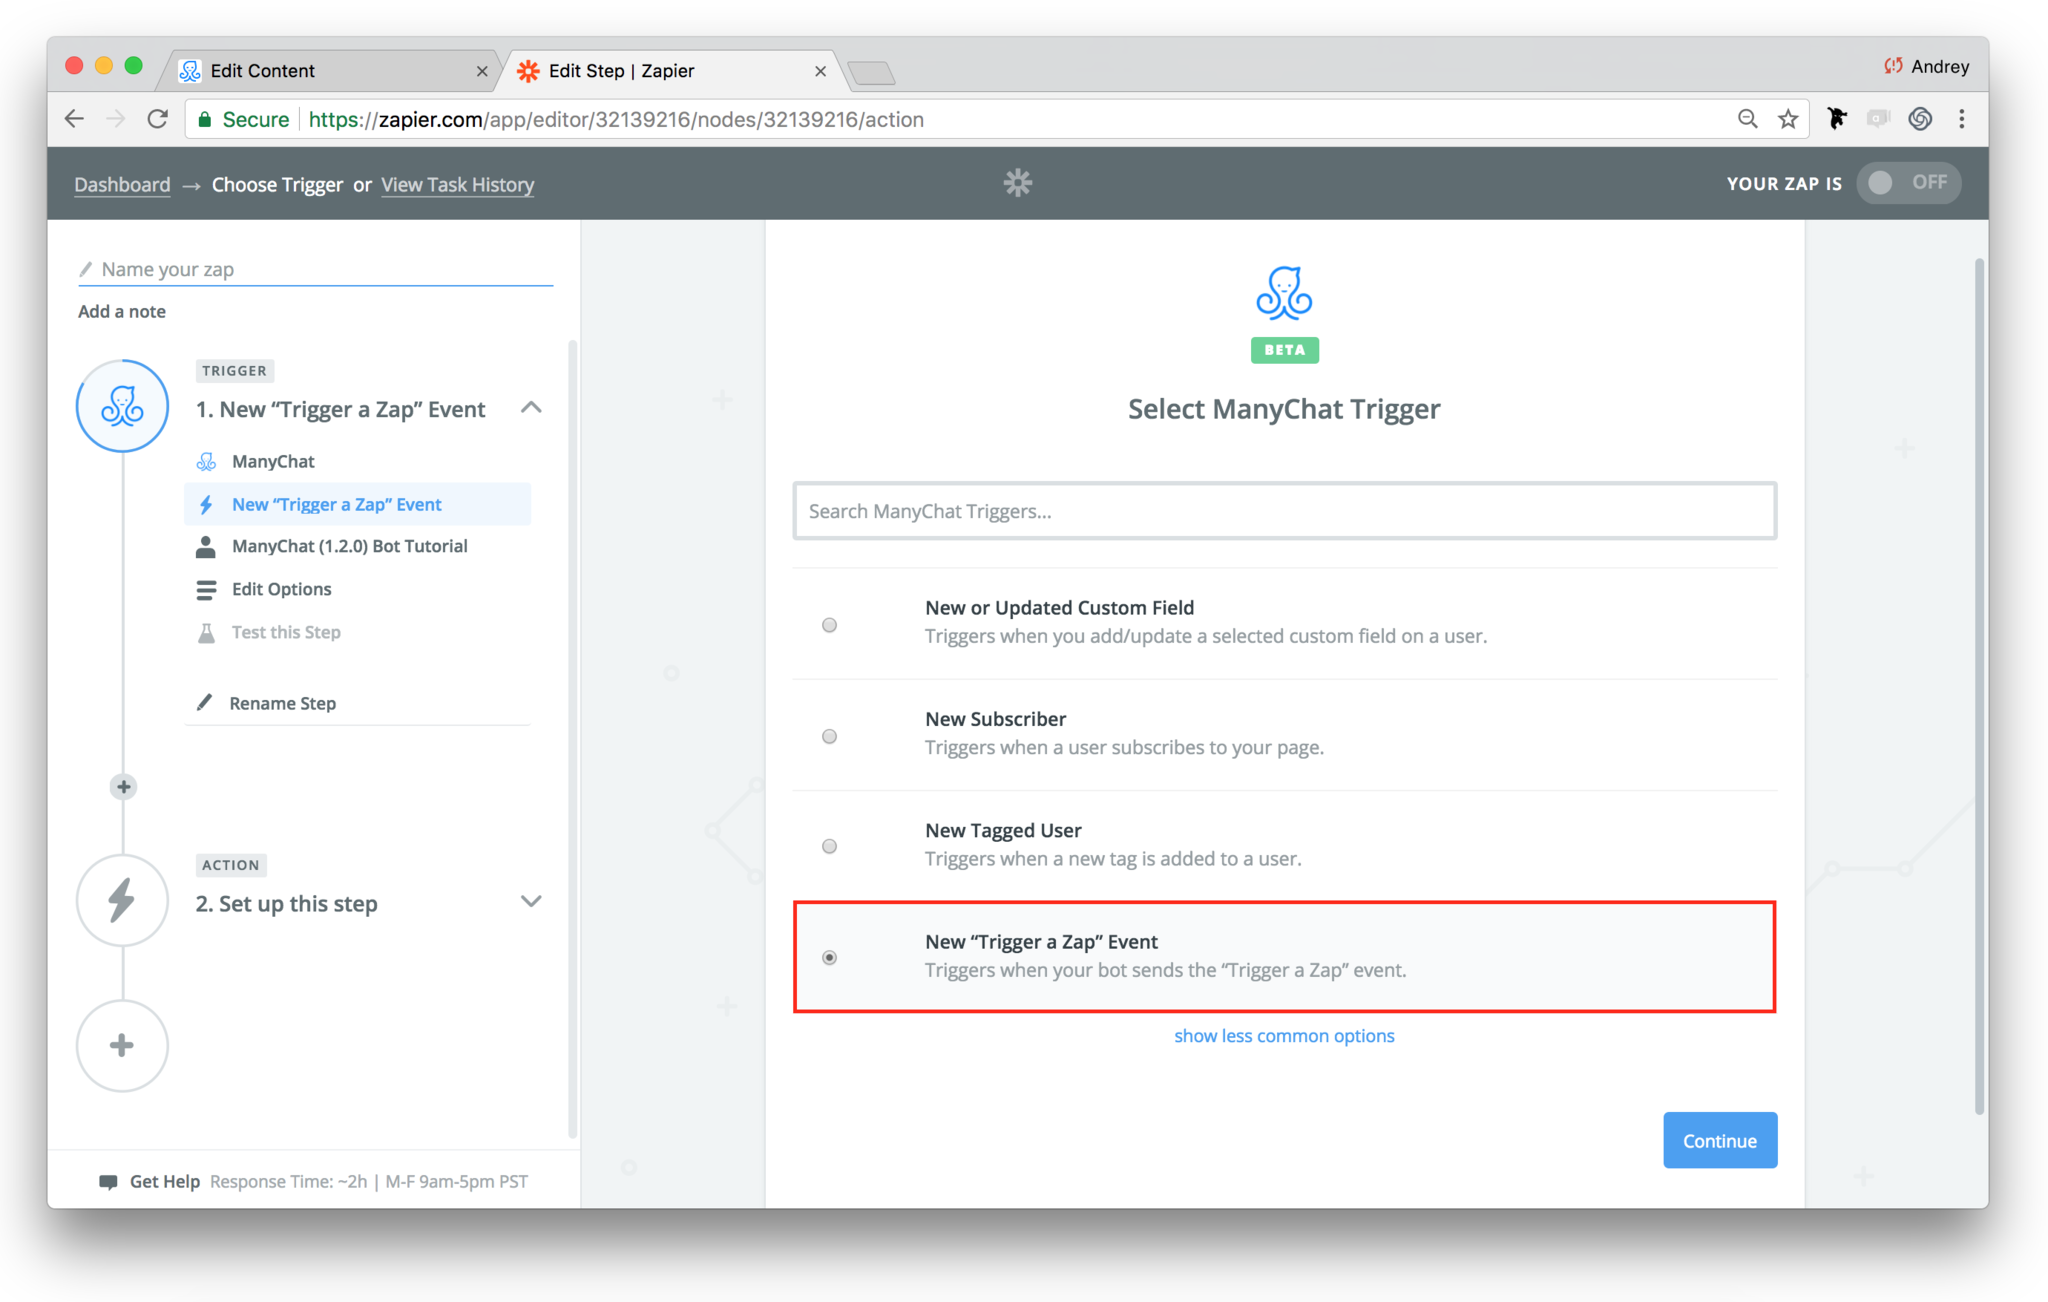Select the New Trigger a Zap Event radio
The height and width of the screenshot is (1302, 2048).
[x=829, y=957]
